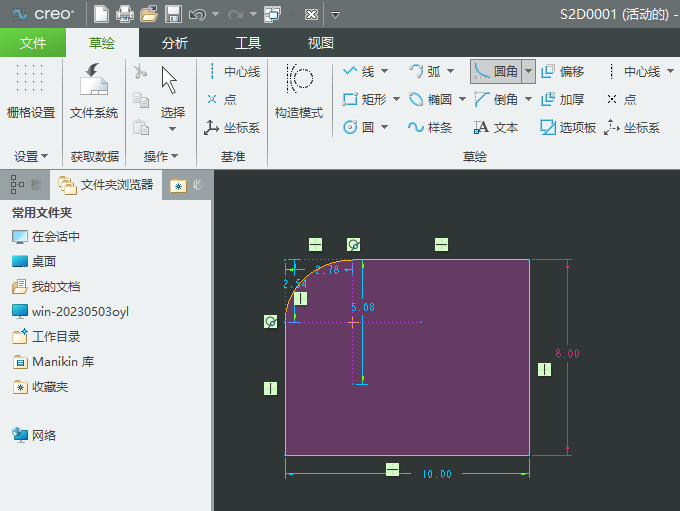Switch to the 草绘 ribbon tab
680x511 pixels.
point(102,43)
